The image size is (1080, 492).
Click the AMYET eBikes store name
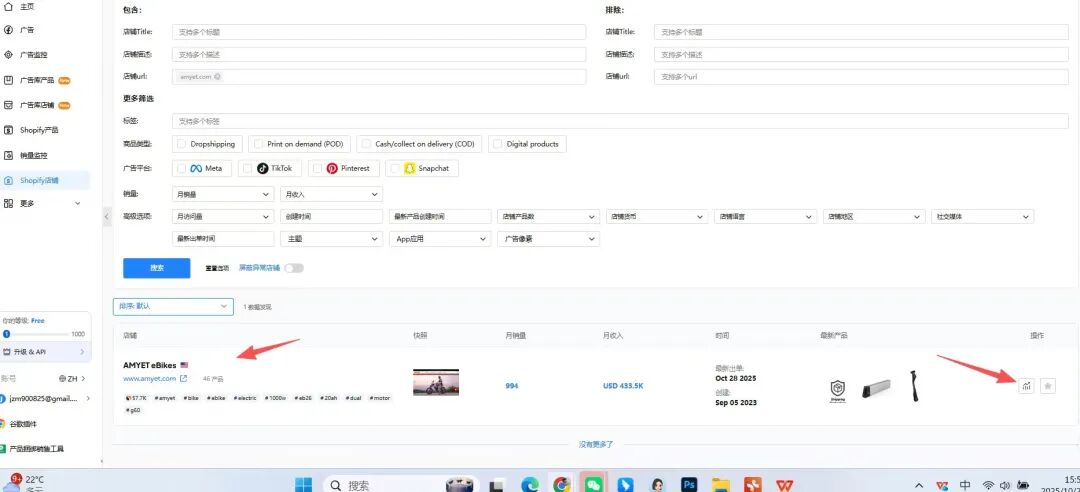149,365
